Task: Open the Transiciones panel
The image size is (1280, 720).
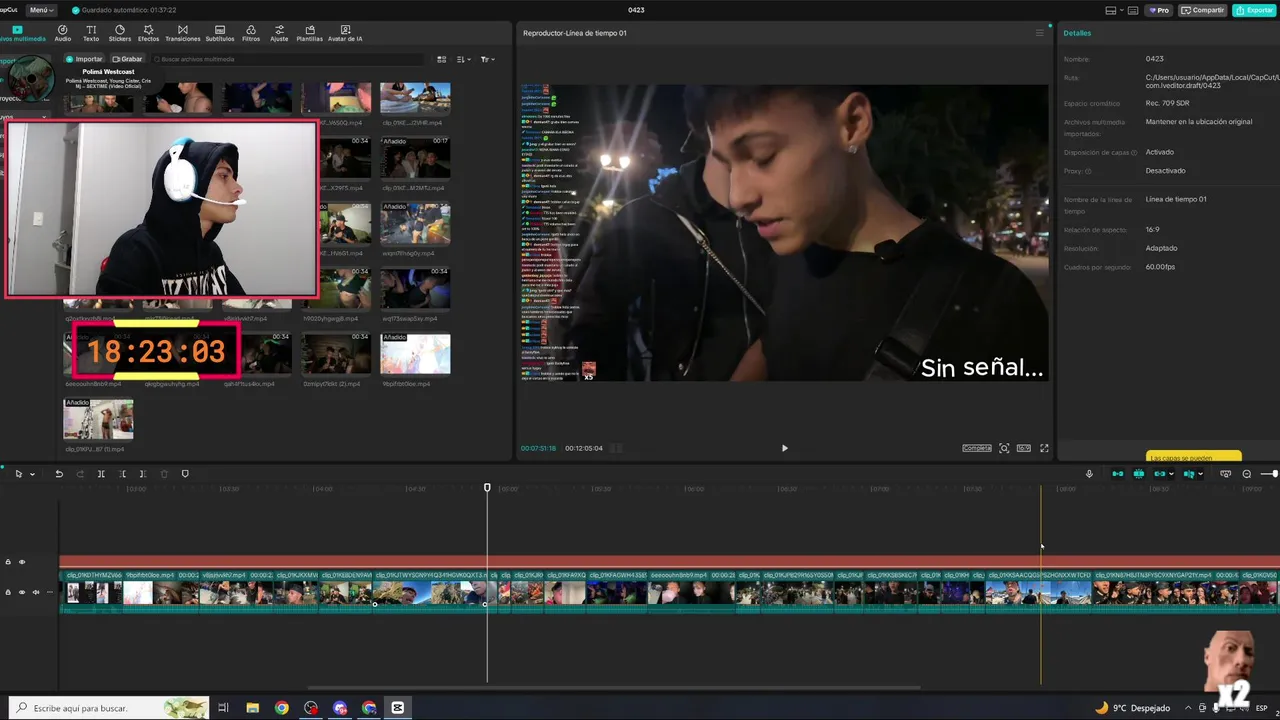Action: coord(182,33)
